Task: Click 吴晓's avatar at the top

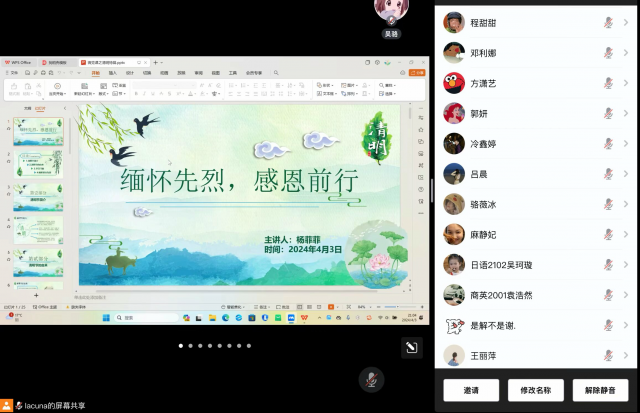Action: (391, 12)
